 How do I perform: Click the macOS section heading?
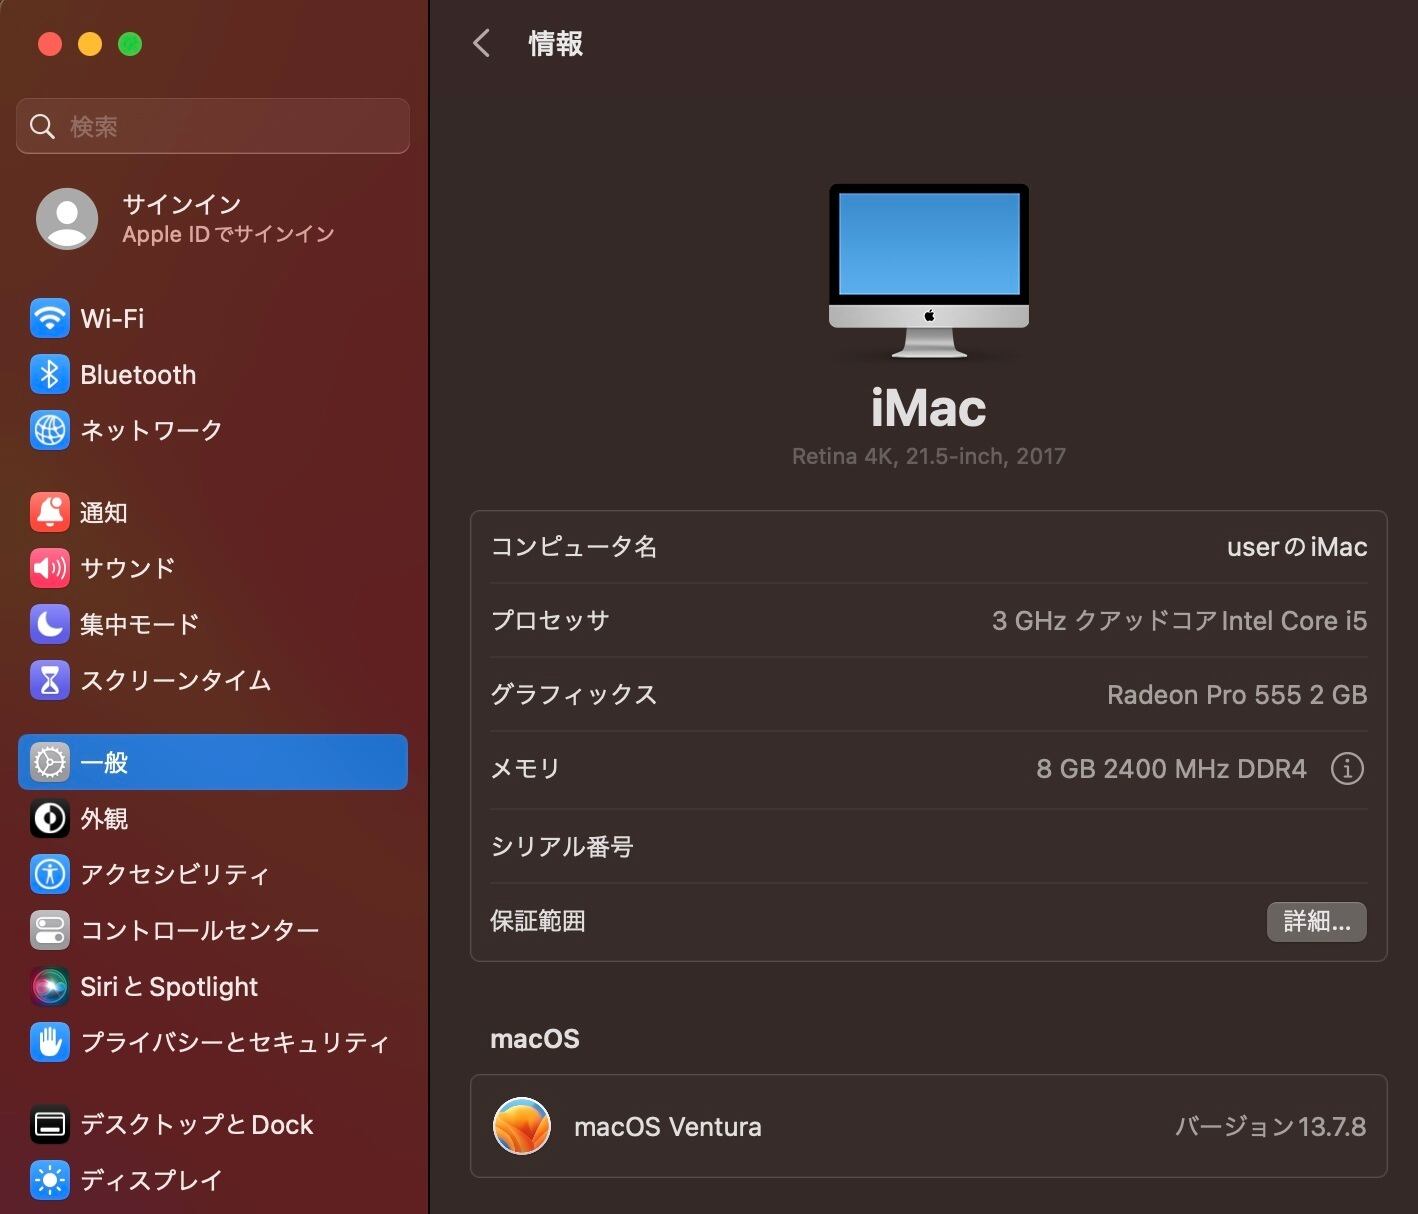point(535,1039)
